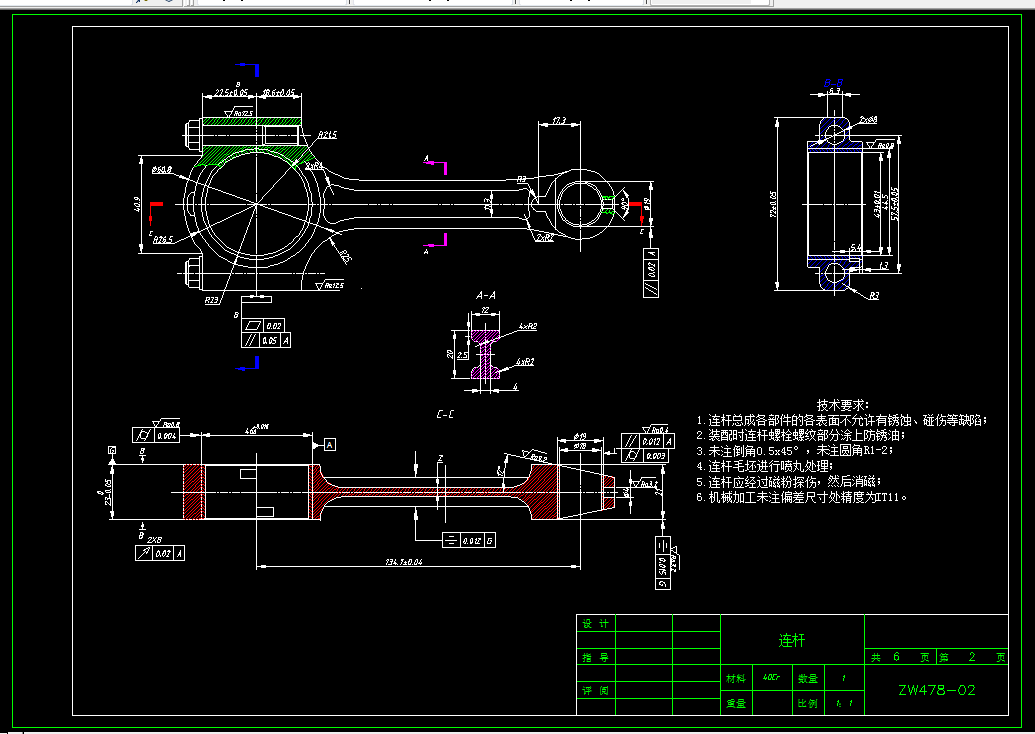This screenshot has height=734, width=1035.
Task: Select the parallelism frame 0.05 A
Action: point(266,341)
